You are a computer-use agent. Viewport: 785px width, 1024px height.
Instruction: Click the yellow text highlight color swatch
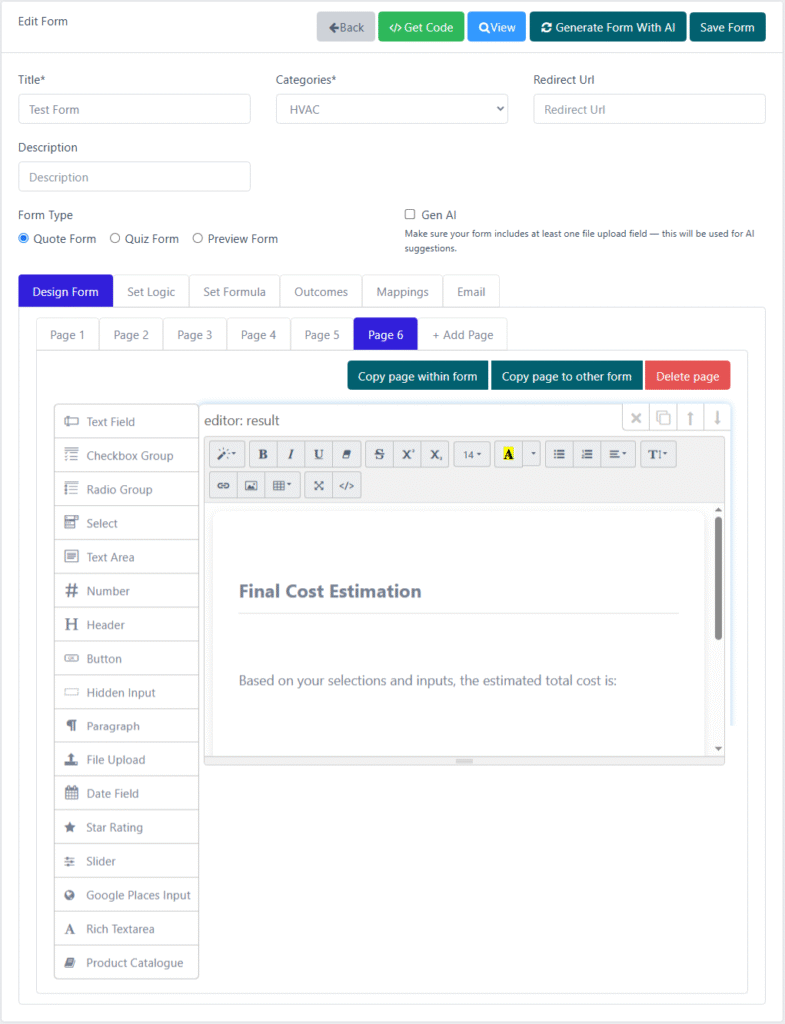coord(508,454)
